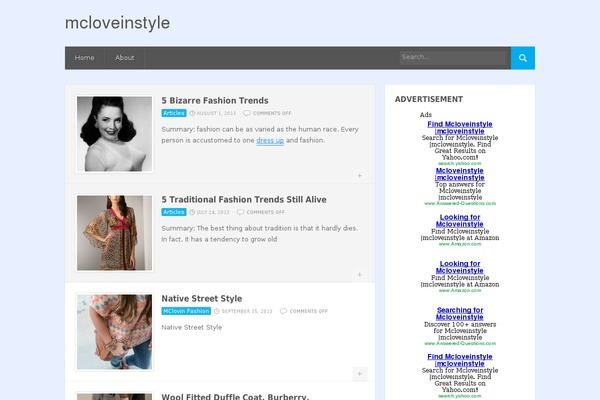
Task: Open 5 Traditional Fashion Trends Still Alive post
Action: [244, 199]
